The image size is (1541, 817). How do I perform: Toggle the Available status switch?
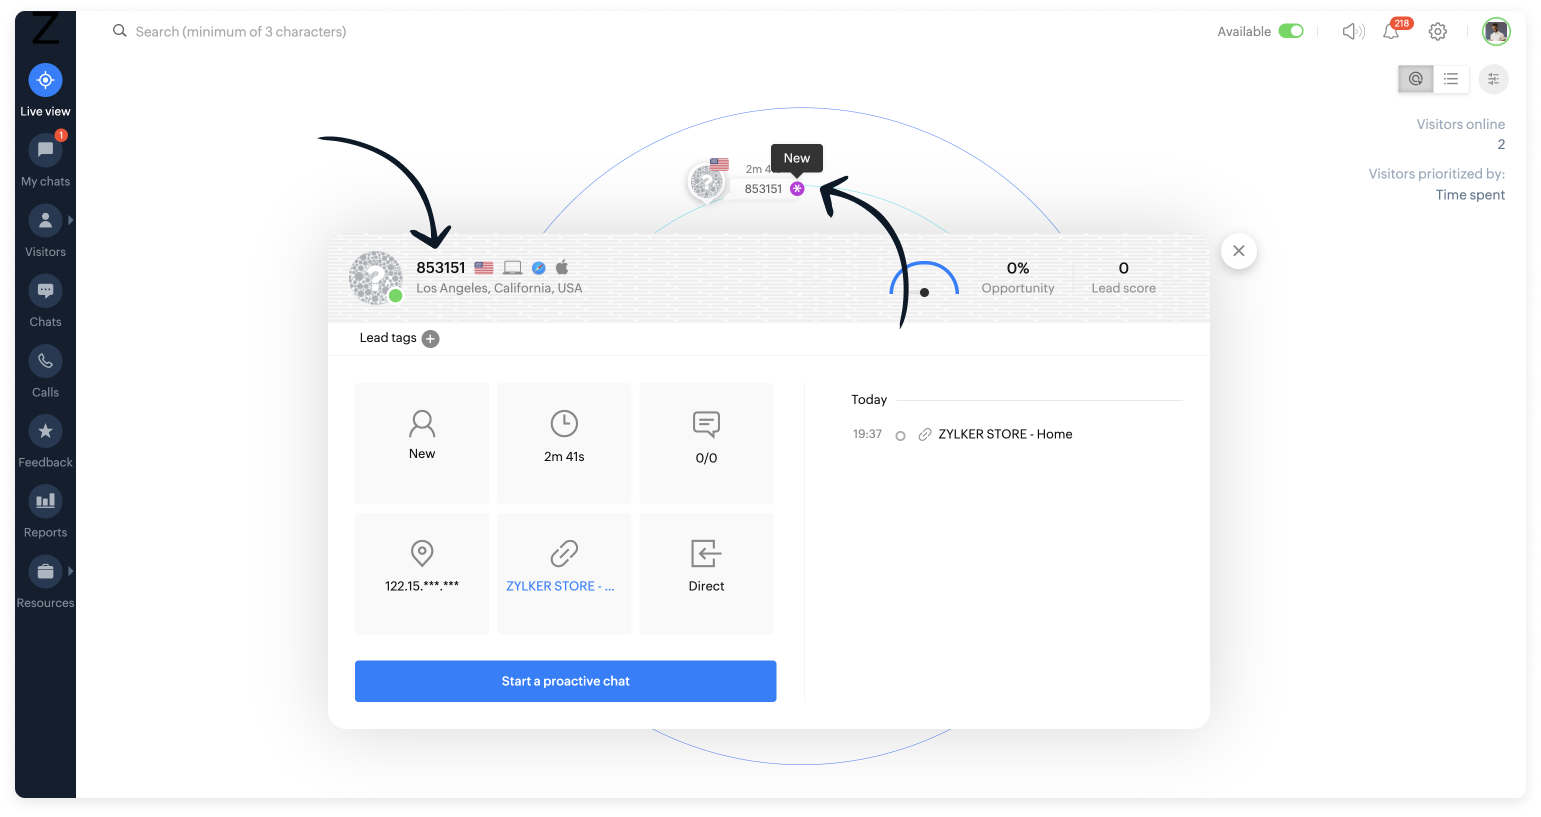[1291, 31]
